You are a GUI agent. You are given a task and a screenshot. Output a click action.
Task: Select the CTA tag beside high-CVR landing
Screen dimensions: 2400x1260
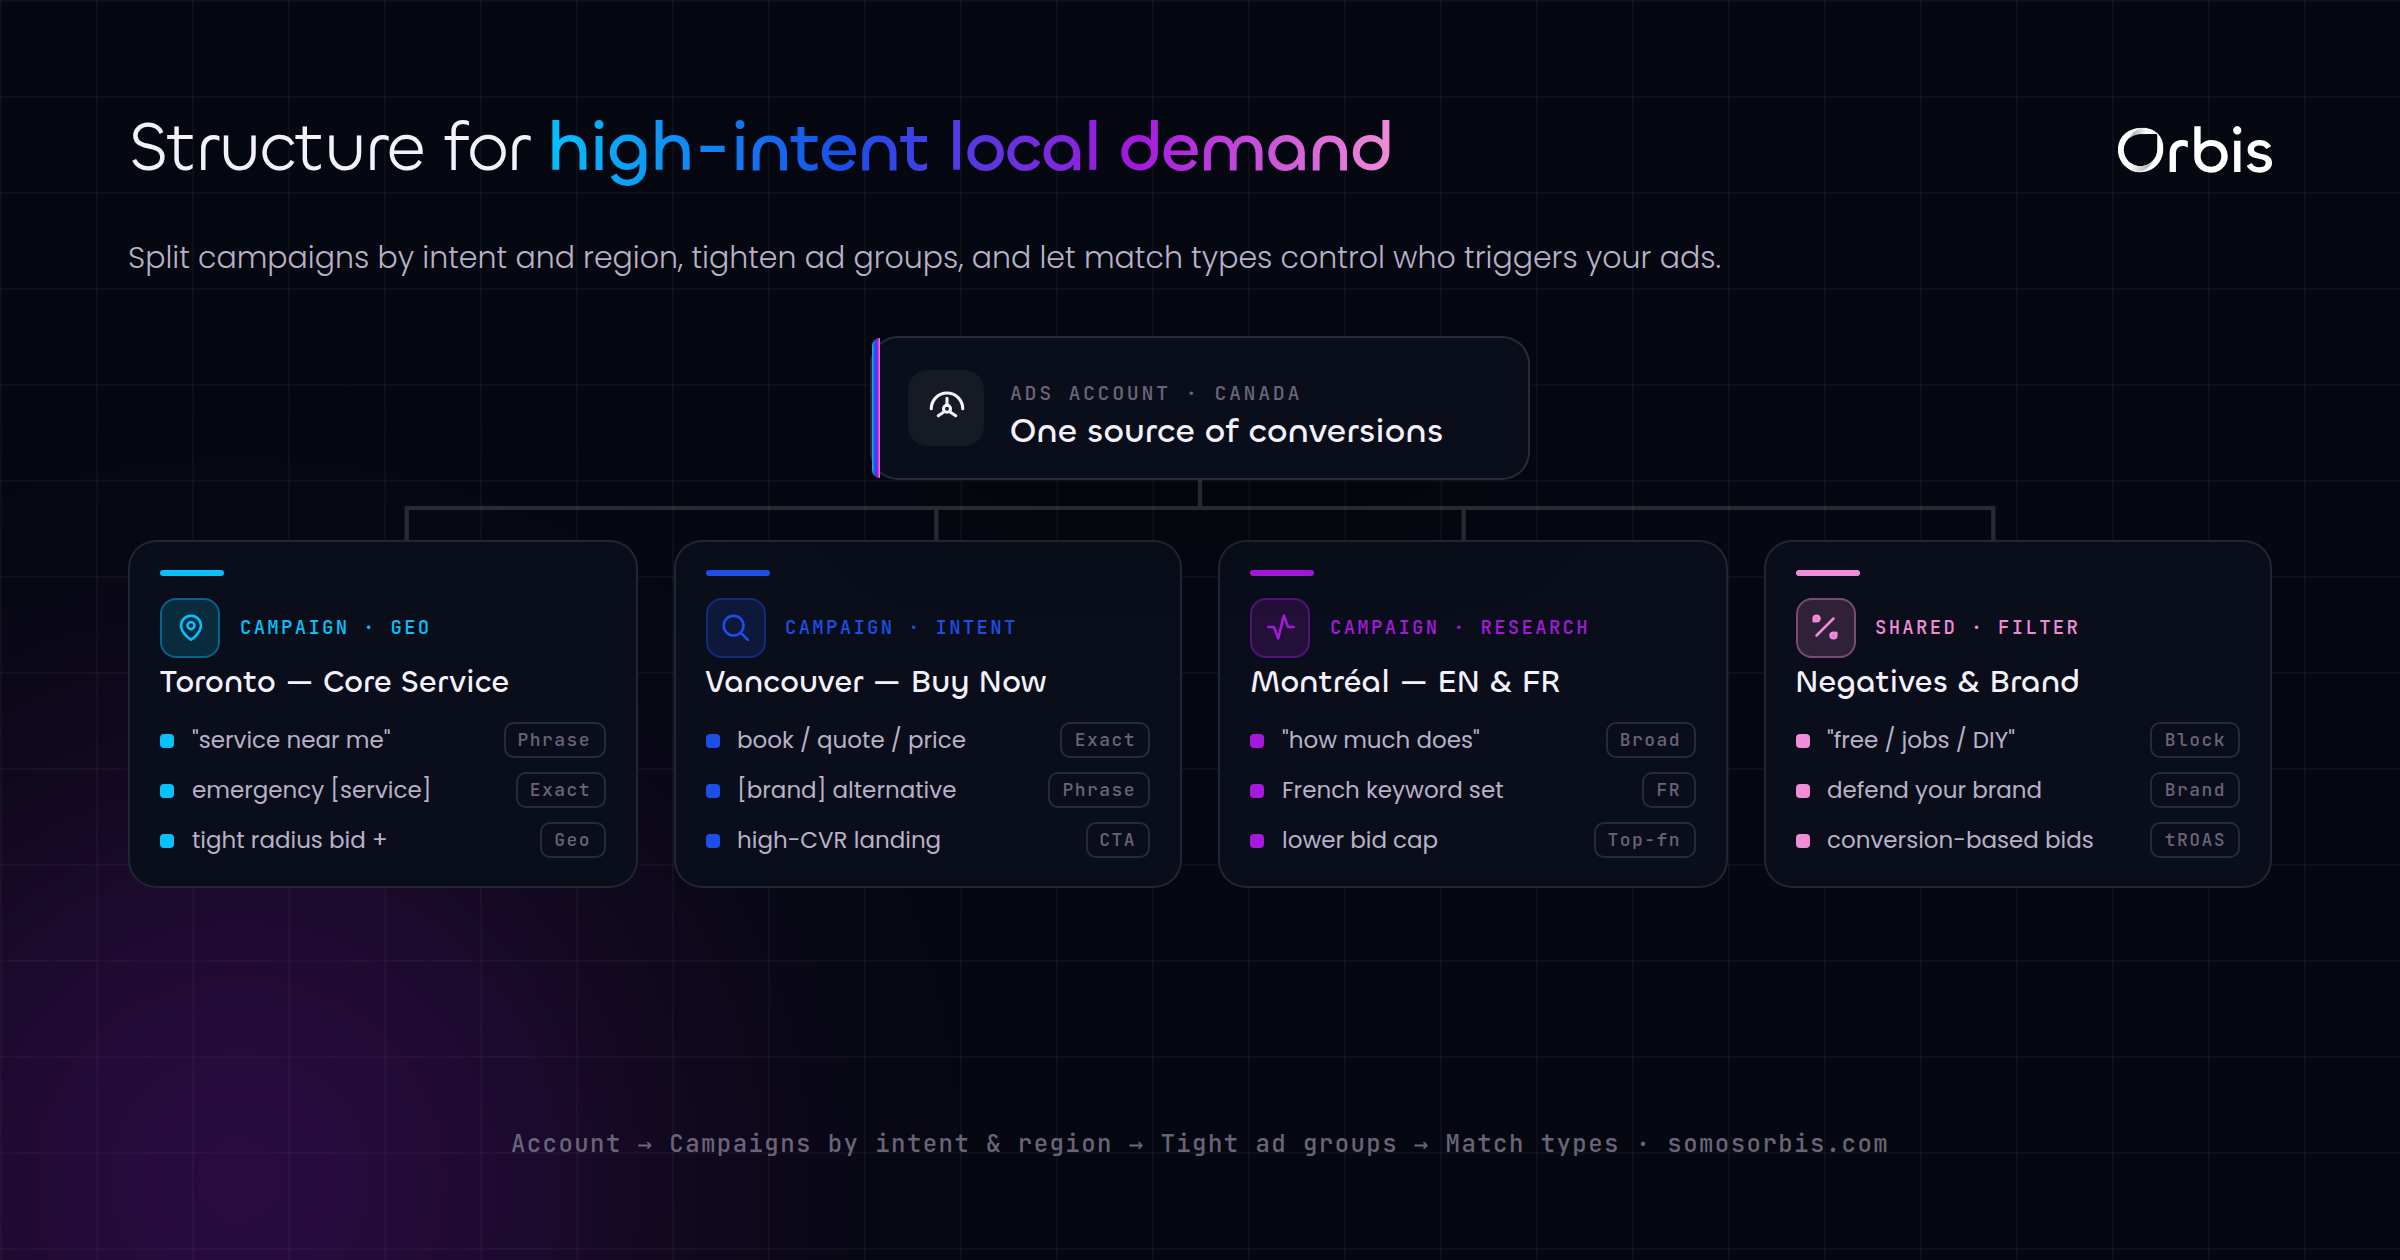pos(1118,840)
